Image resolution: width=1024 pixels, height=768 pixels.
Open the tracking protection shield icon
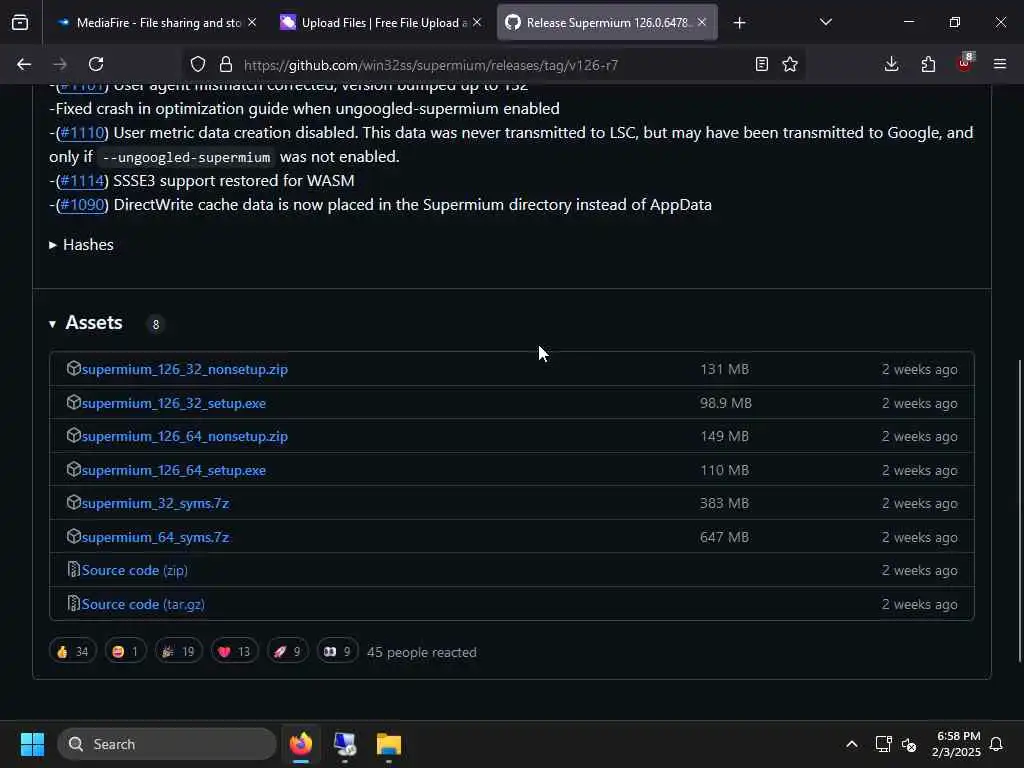pyautogui.click(x=198, y=64)
